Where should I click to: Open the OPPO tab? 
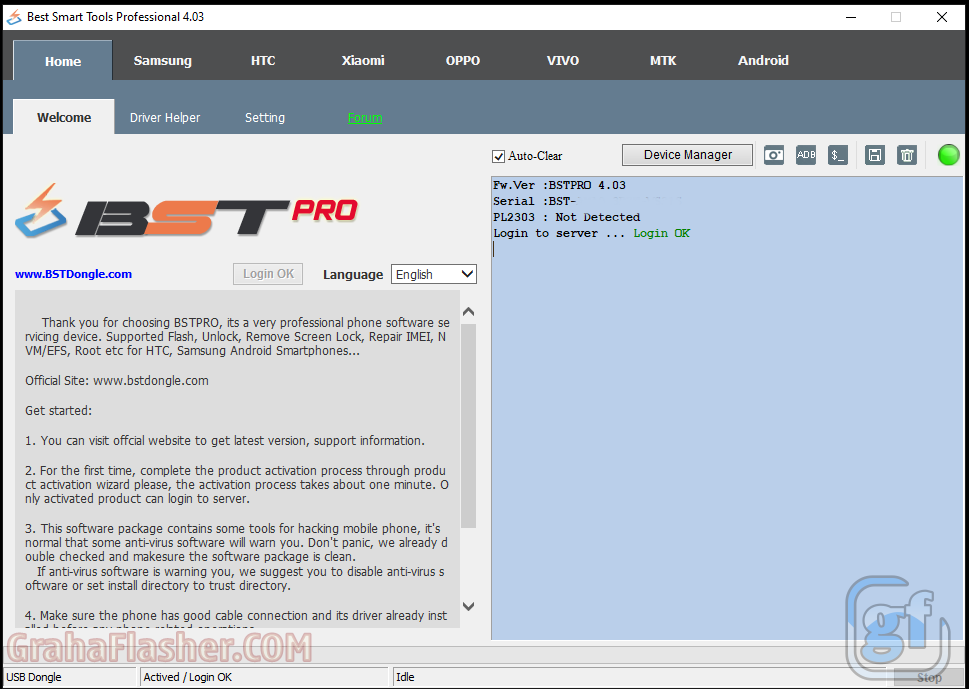[463, 61]
